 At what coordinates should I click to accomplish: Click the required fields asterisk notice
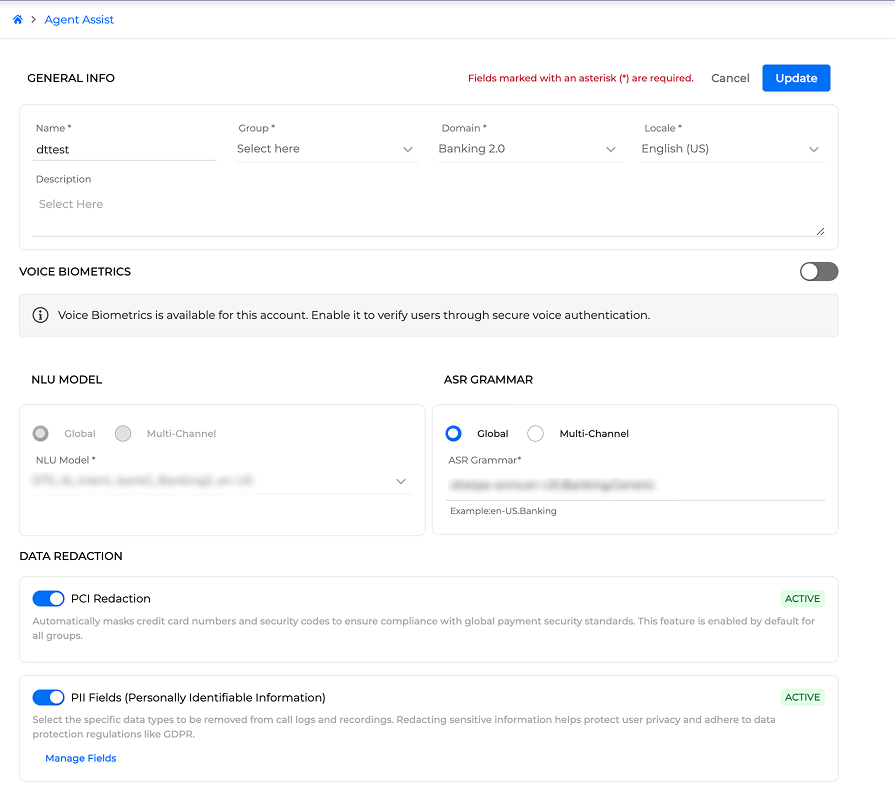[580, 78]
